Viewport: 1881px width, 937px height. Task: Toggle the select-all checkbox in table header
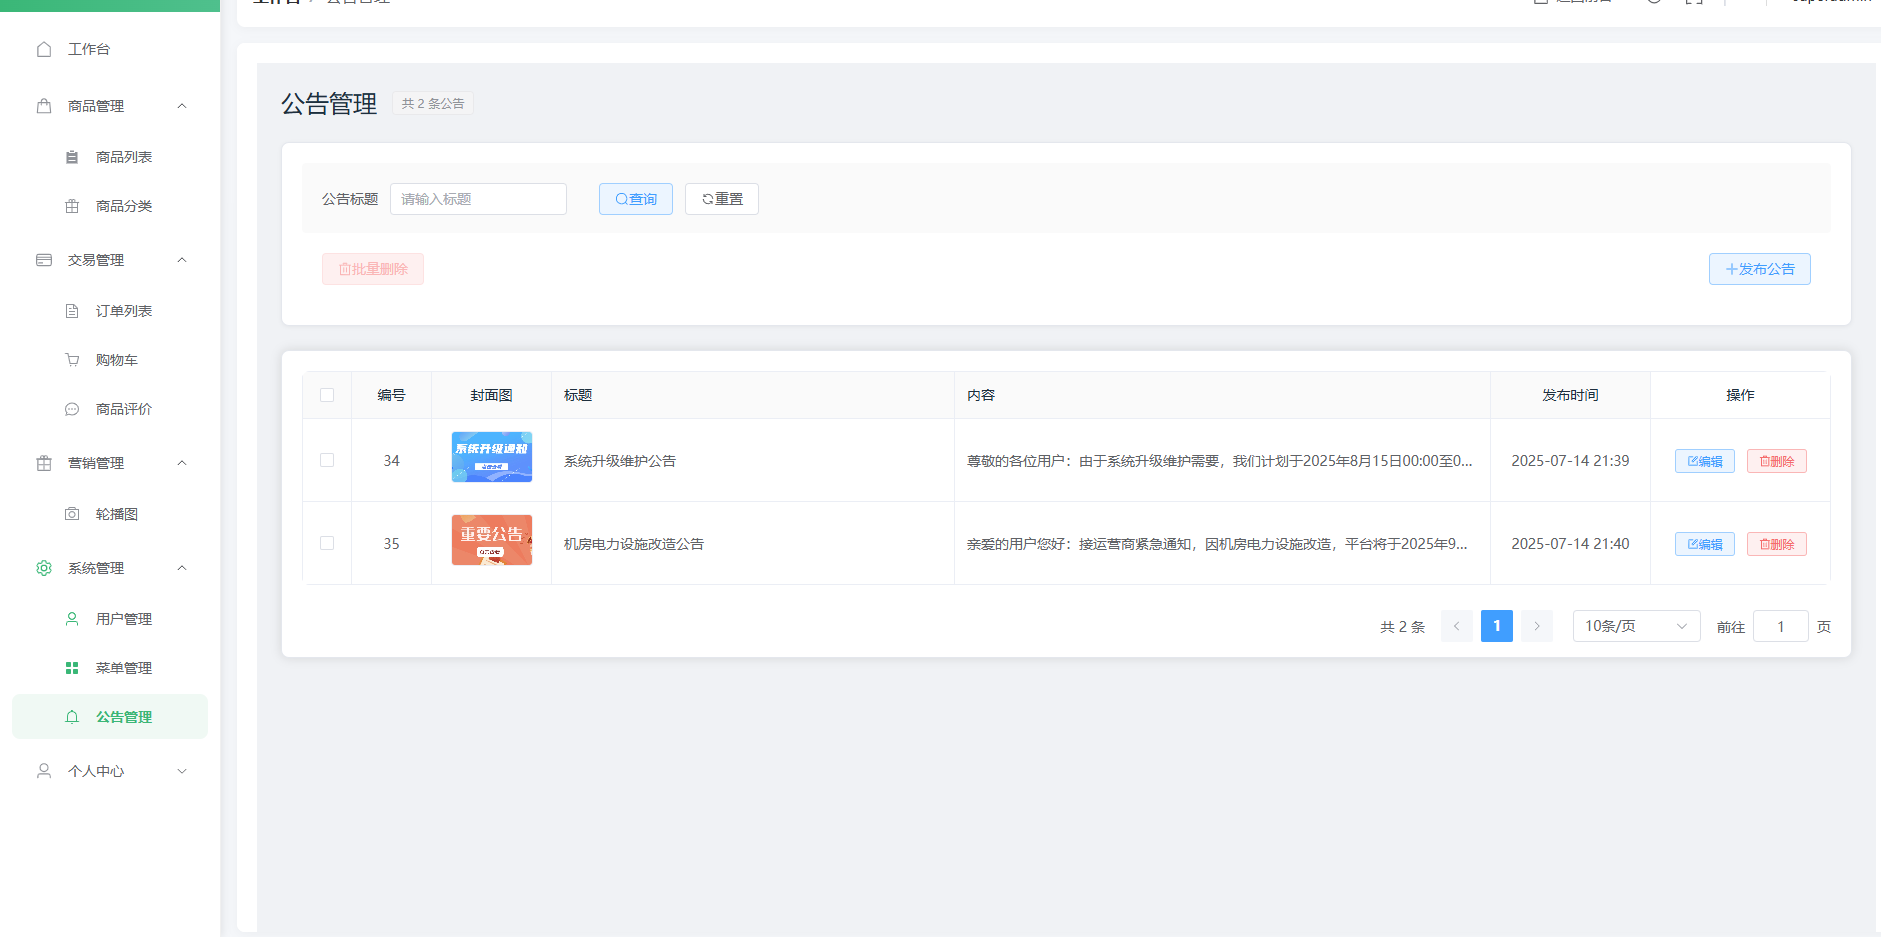tap(327, 395)
